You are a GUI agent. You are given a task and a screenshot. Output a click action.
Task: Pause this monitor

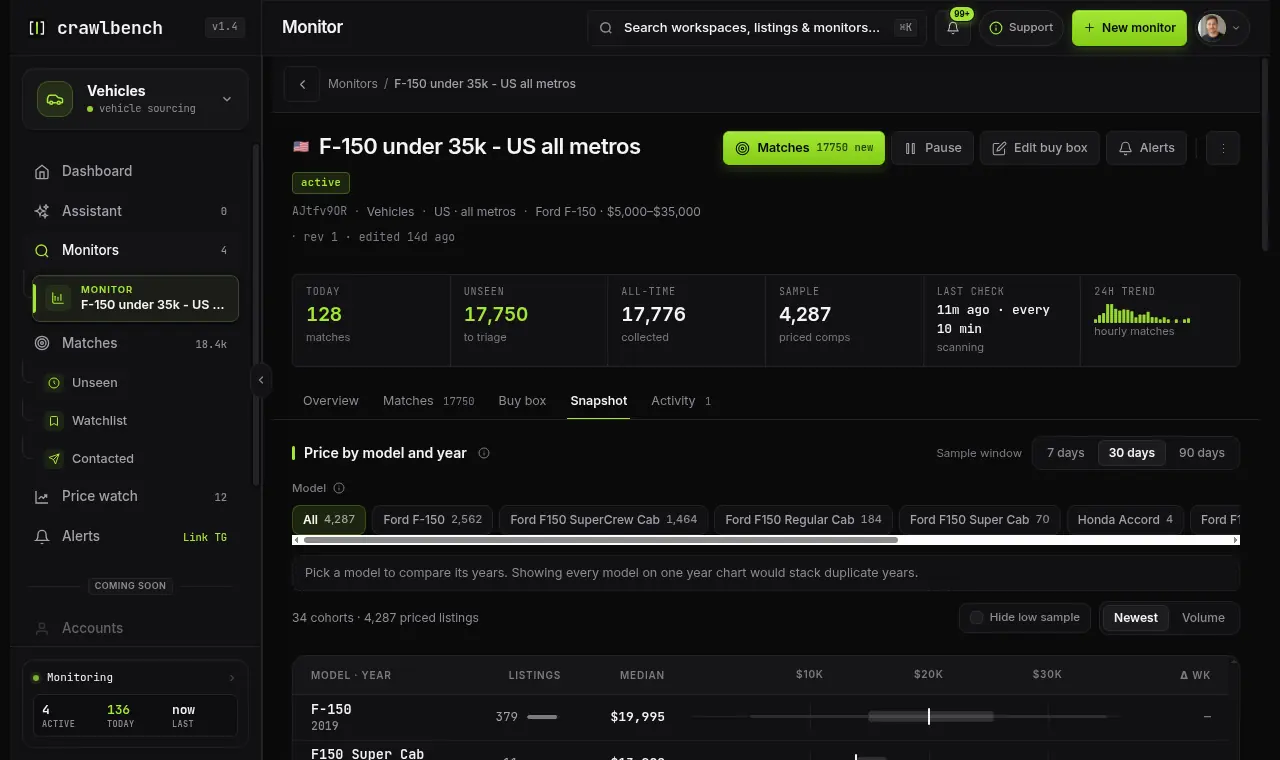[932, 148]
